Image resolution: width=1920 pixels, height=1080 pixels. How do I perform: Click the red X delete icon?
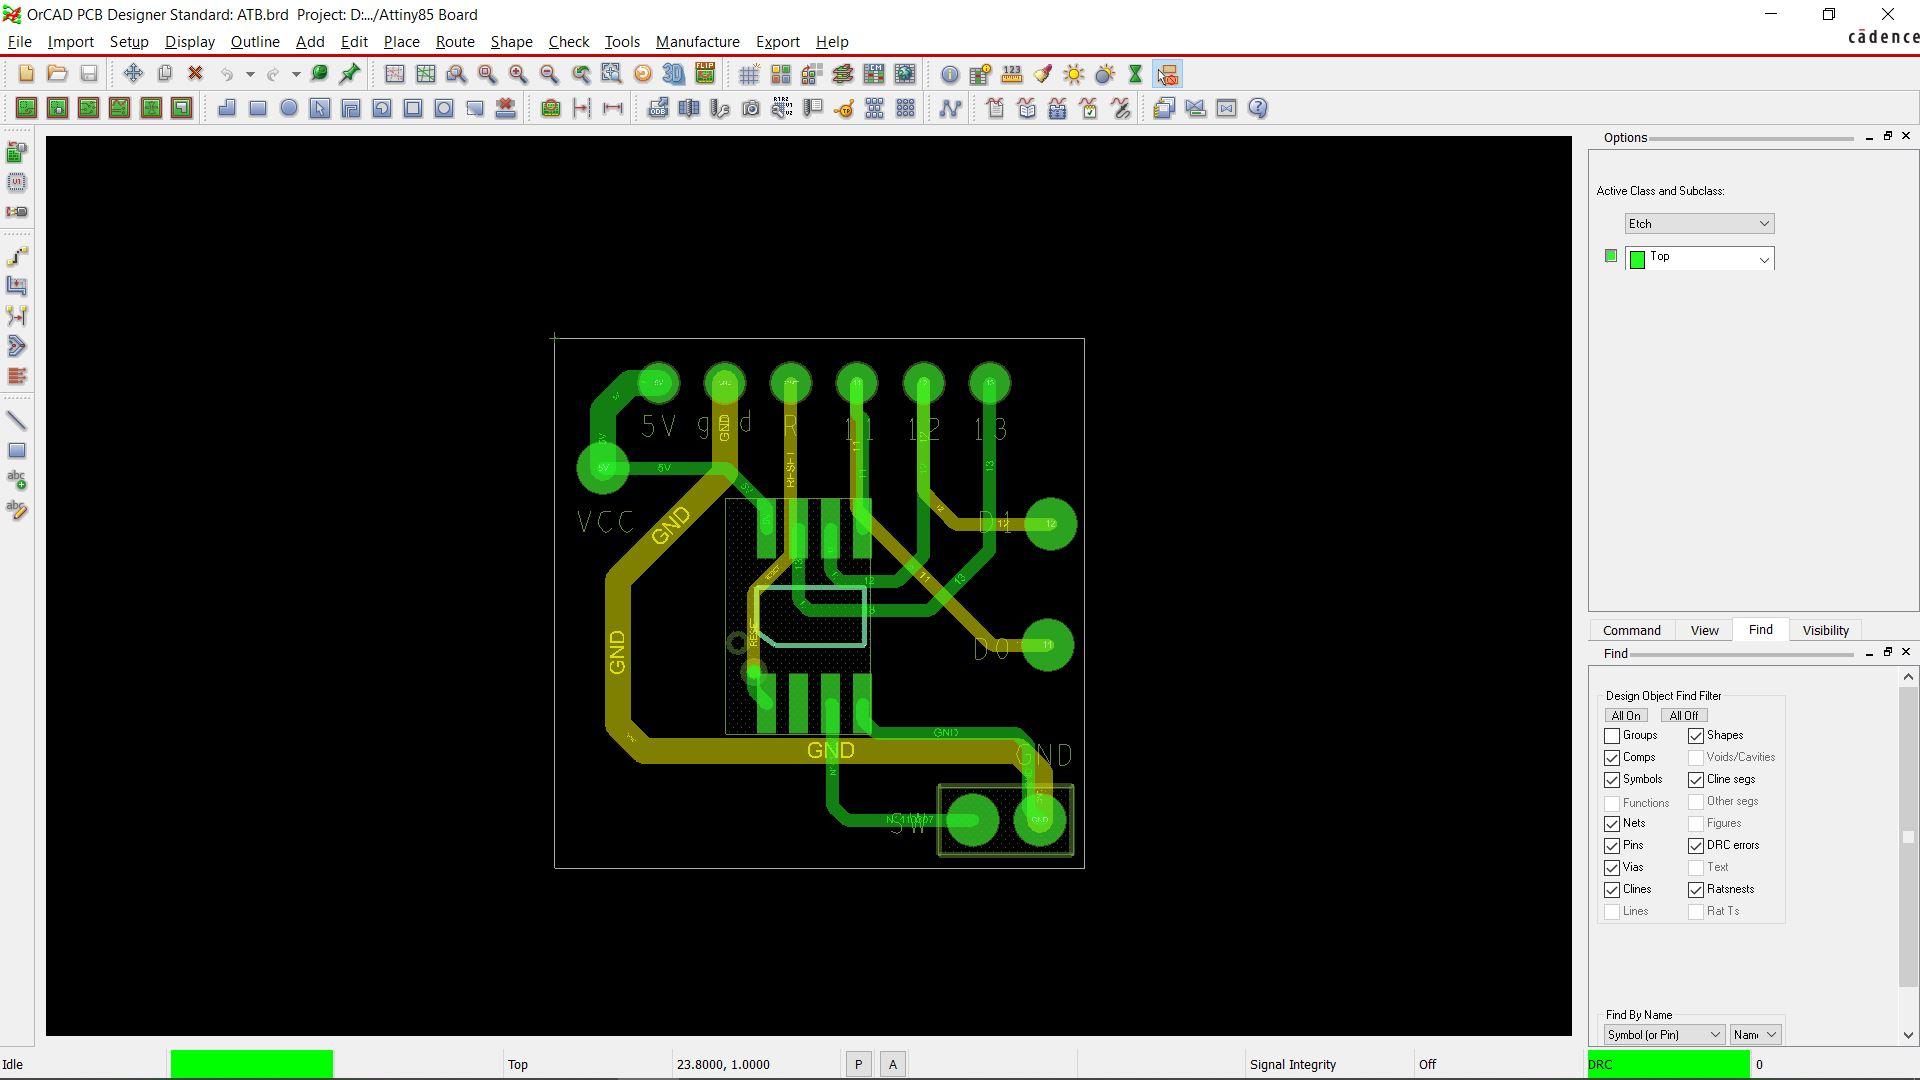[196, 74]
